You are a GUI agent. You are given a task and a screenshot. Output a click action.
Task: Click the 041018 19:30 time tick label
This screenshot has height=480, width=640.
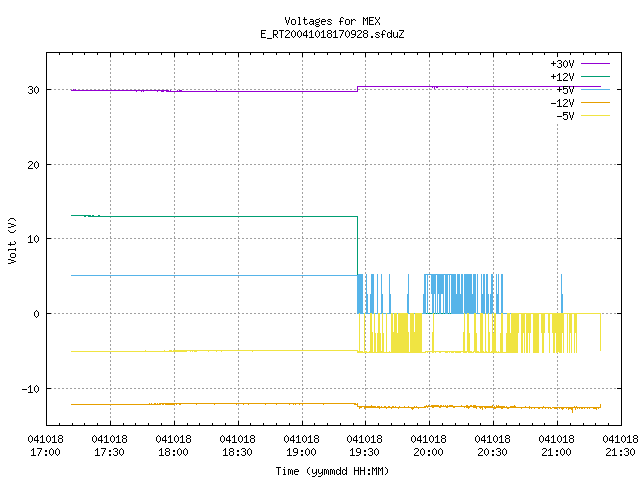click(x=364, y=445)
